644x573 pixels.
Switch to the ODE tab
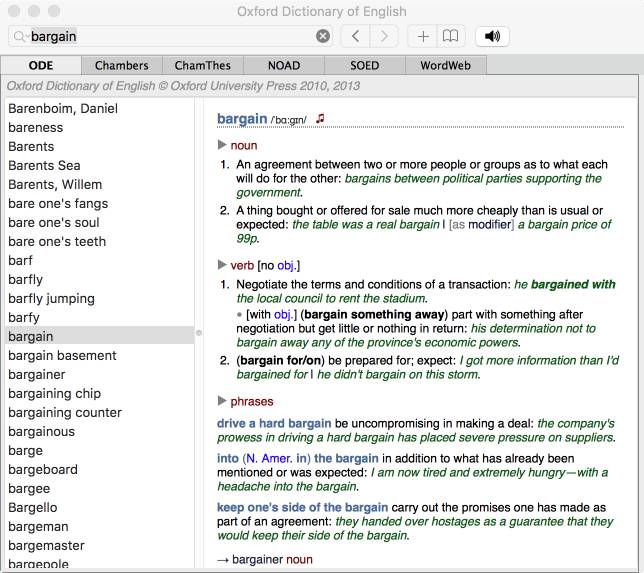click(41, 65)
